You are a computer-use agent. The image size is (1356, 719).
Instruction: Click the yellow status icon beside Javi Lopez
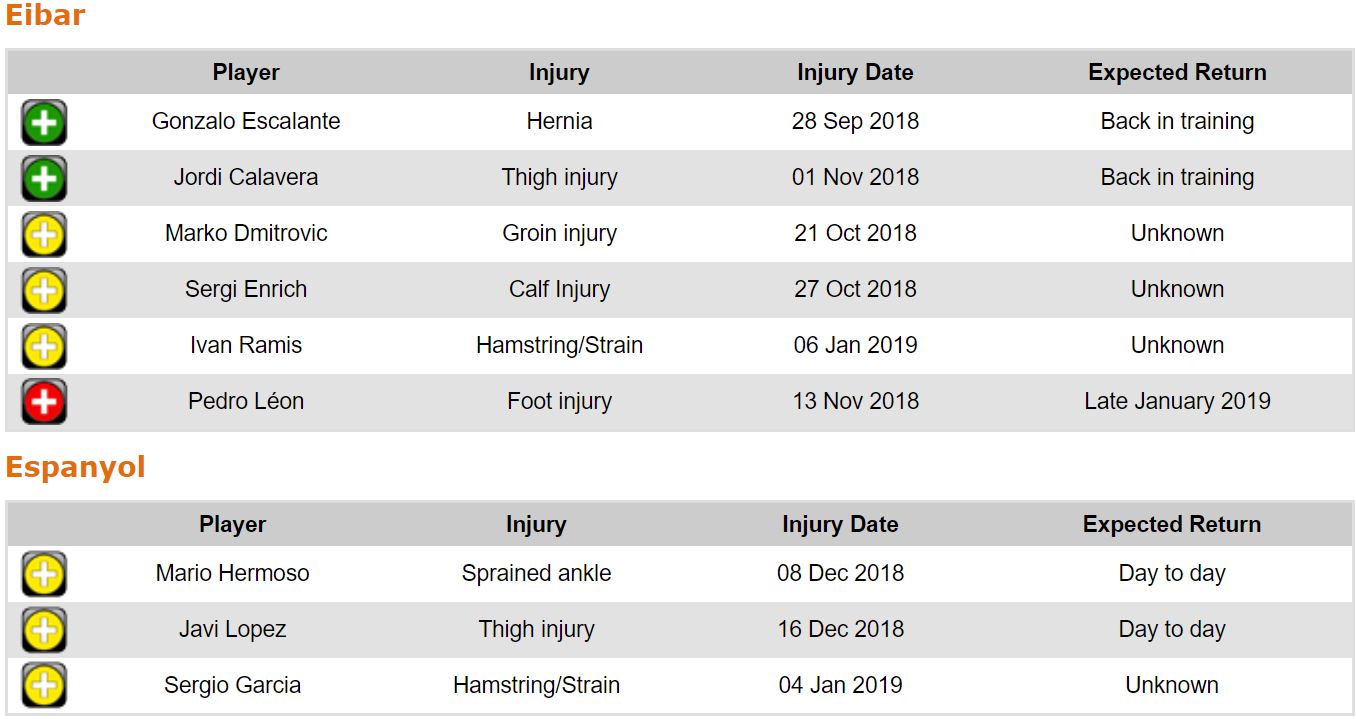(44, 631)
